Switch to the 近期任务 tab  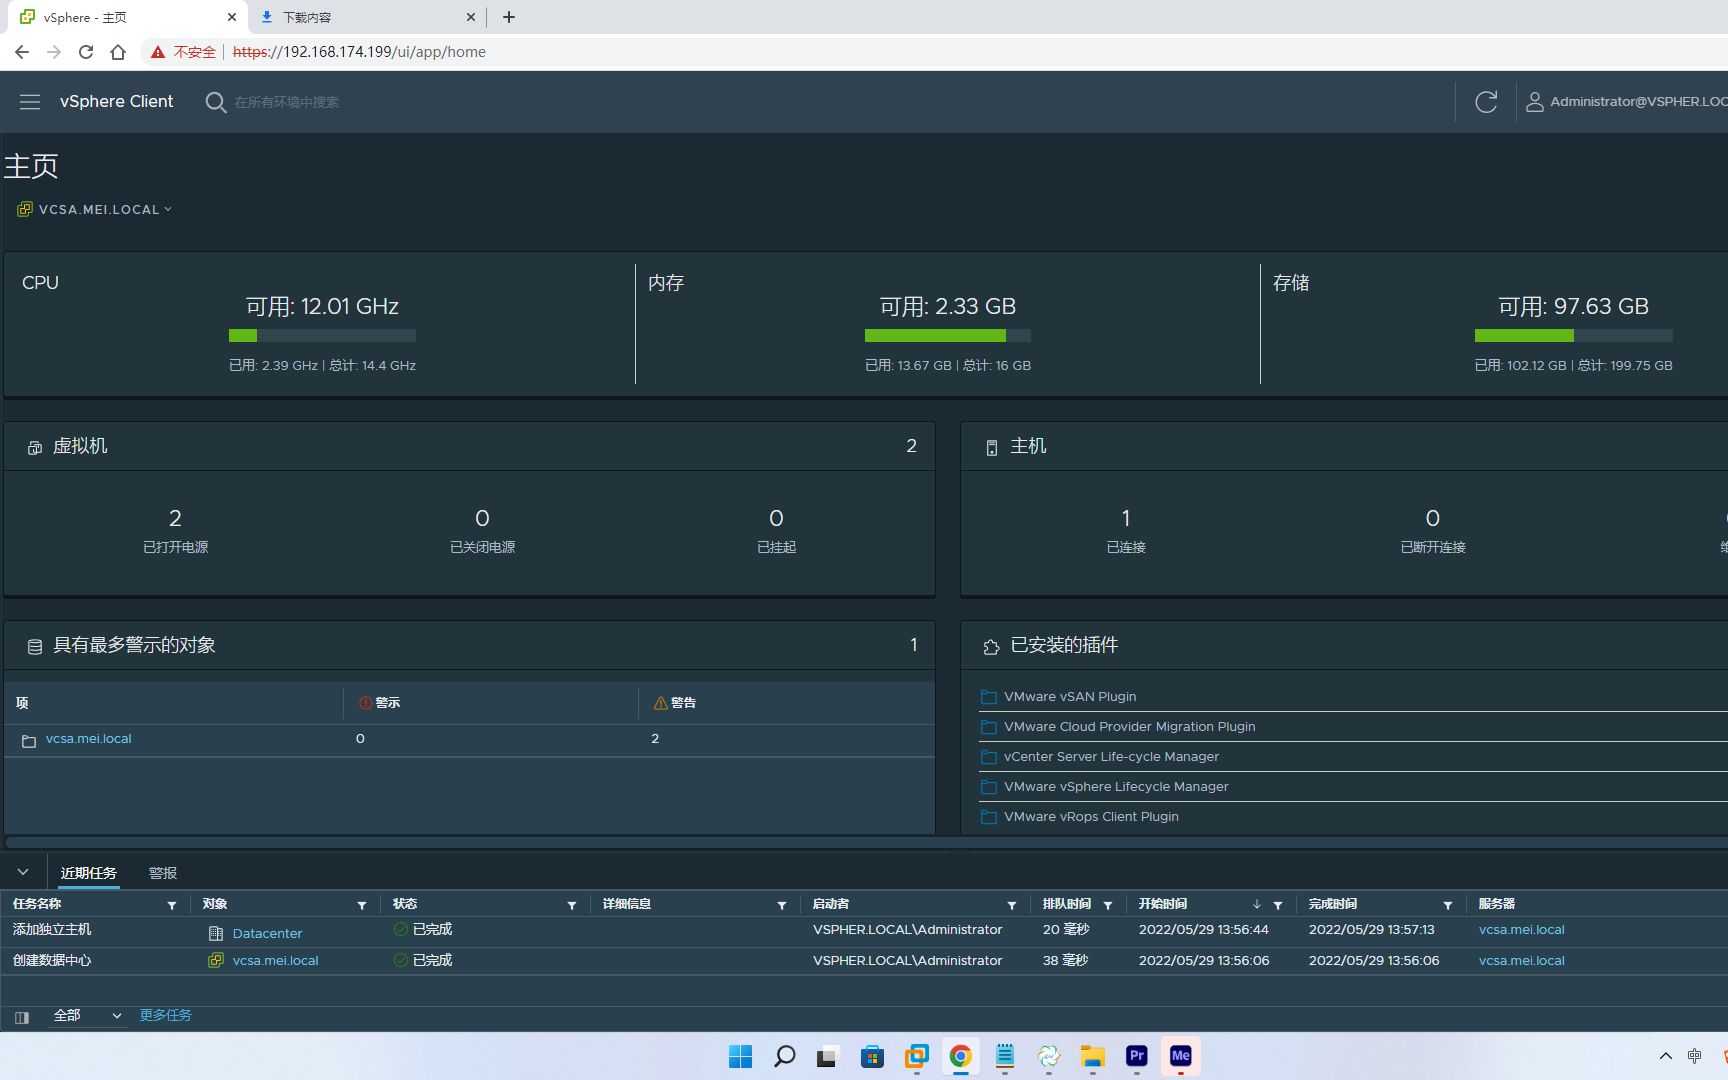[x=88, y=873]
